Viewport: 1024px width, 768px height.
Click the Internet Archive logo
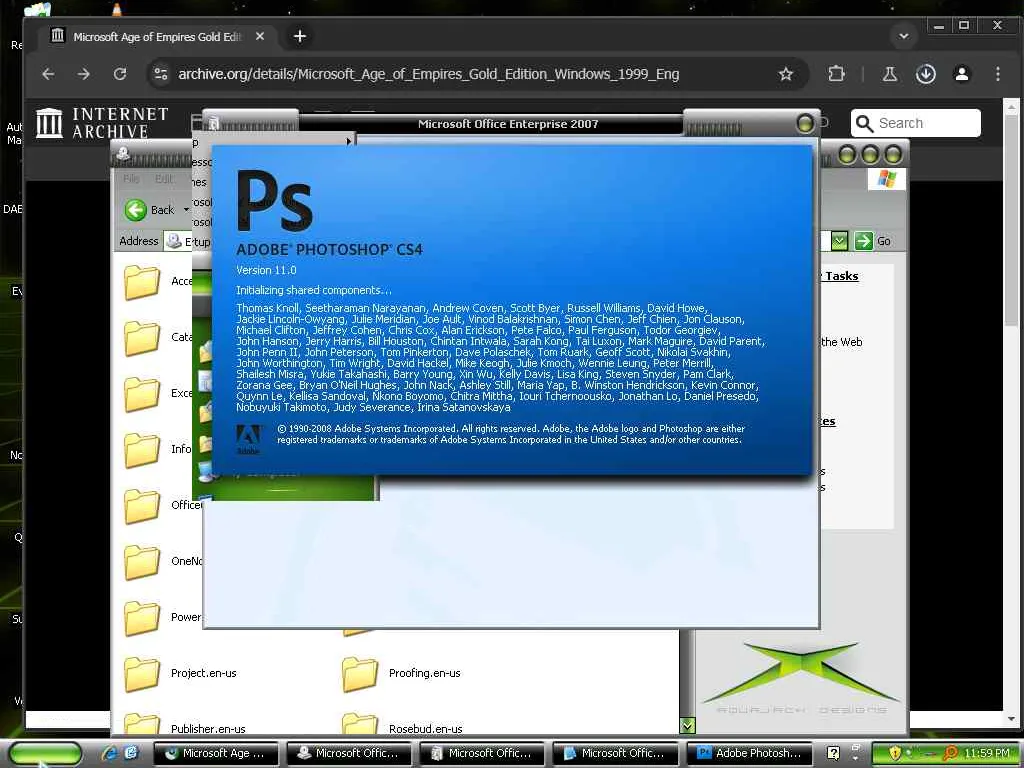pos(102,123)
